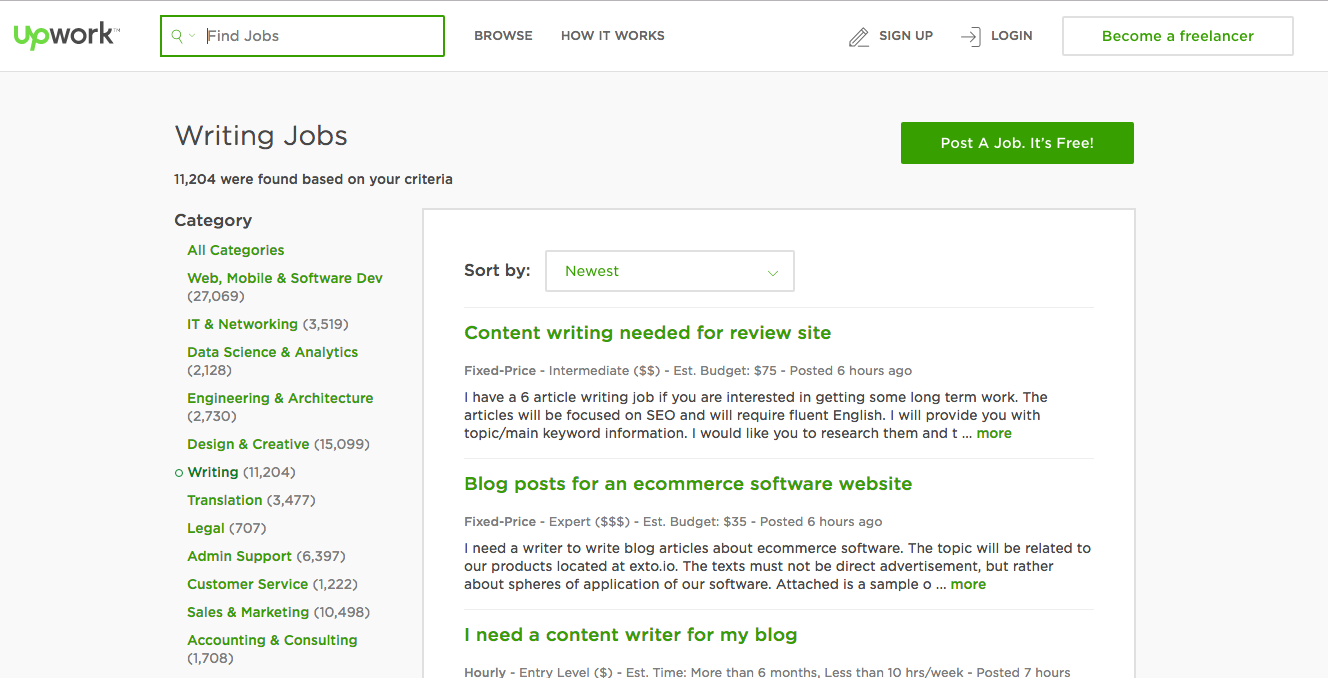This screenshot has width=1328, height=678.
Task: Click the search magnifier icon
Action: 177,36
